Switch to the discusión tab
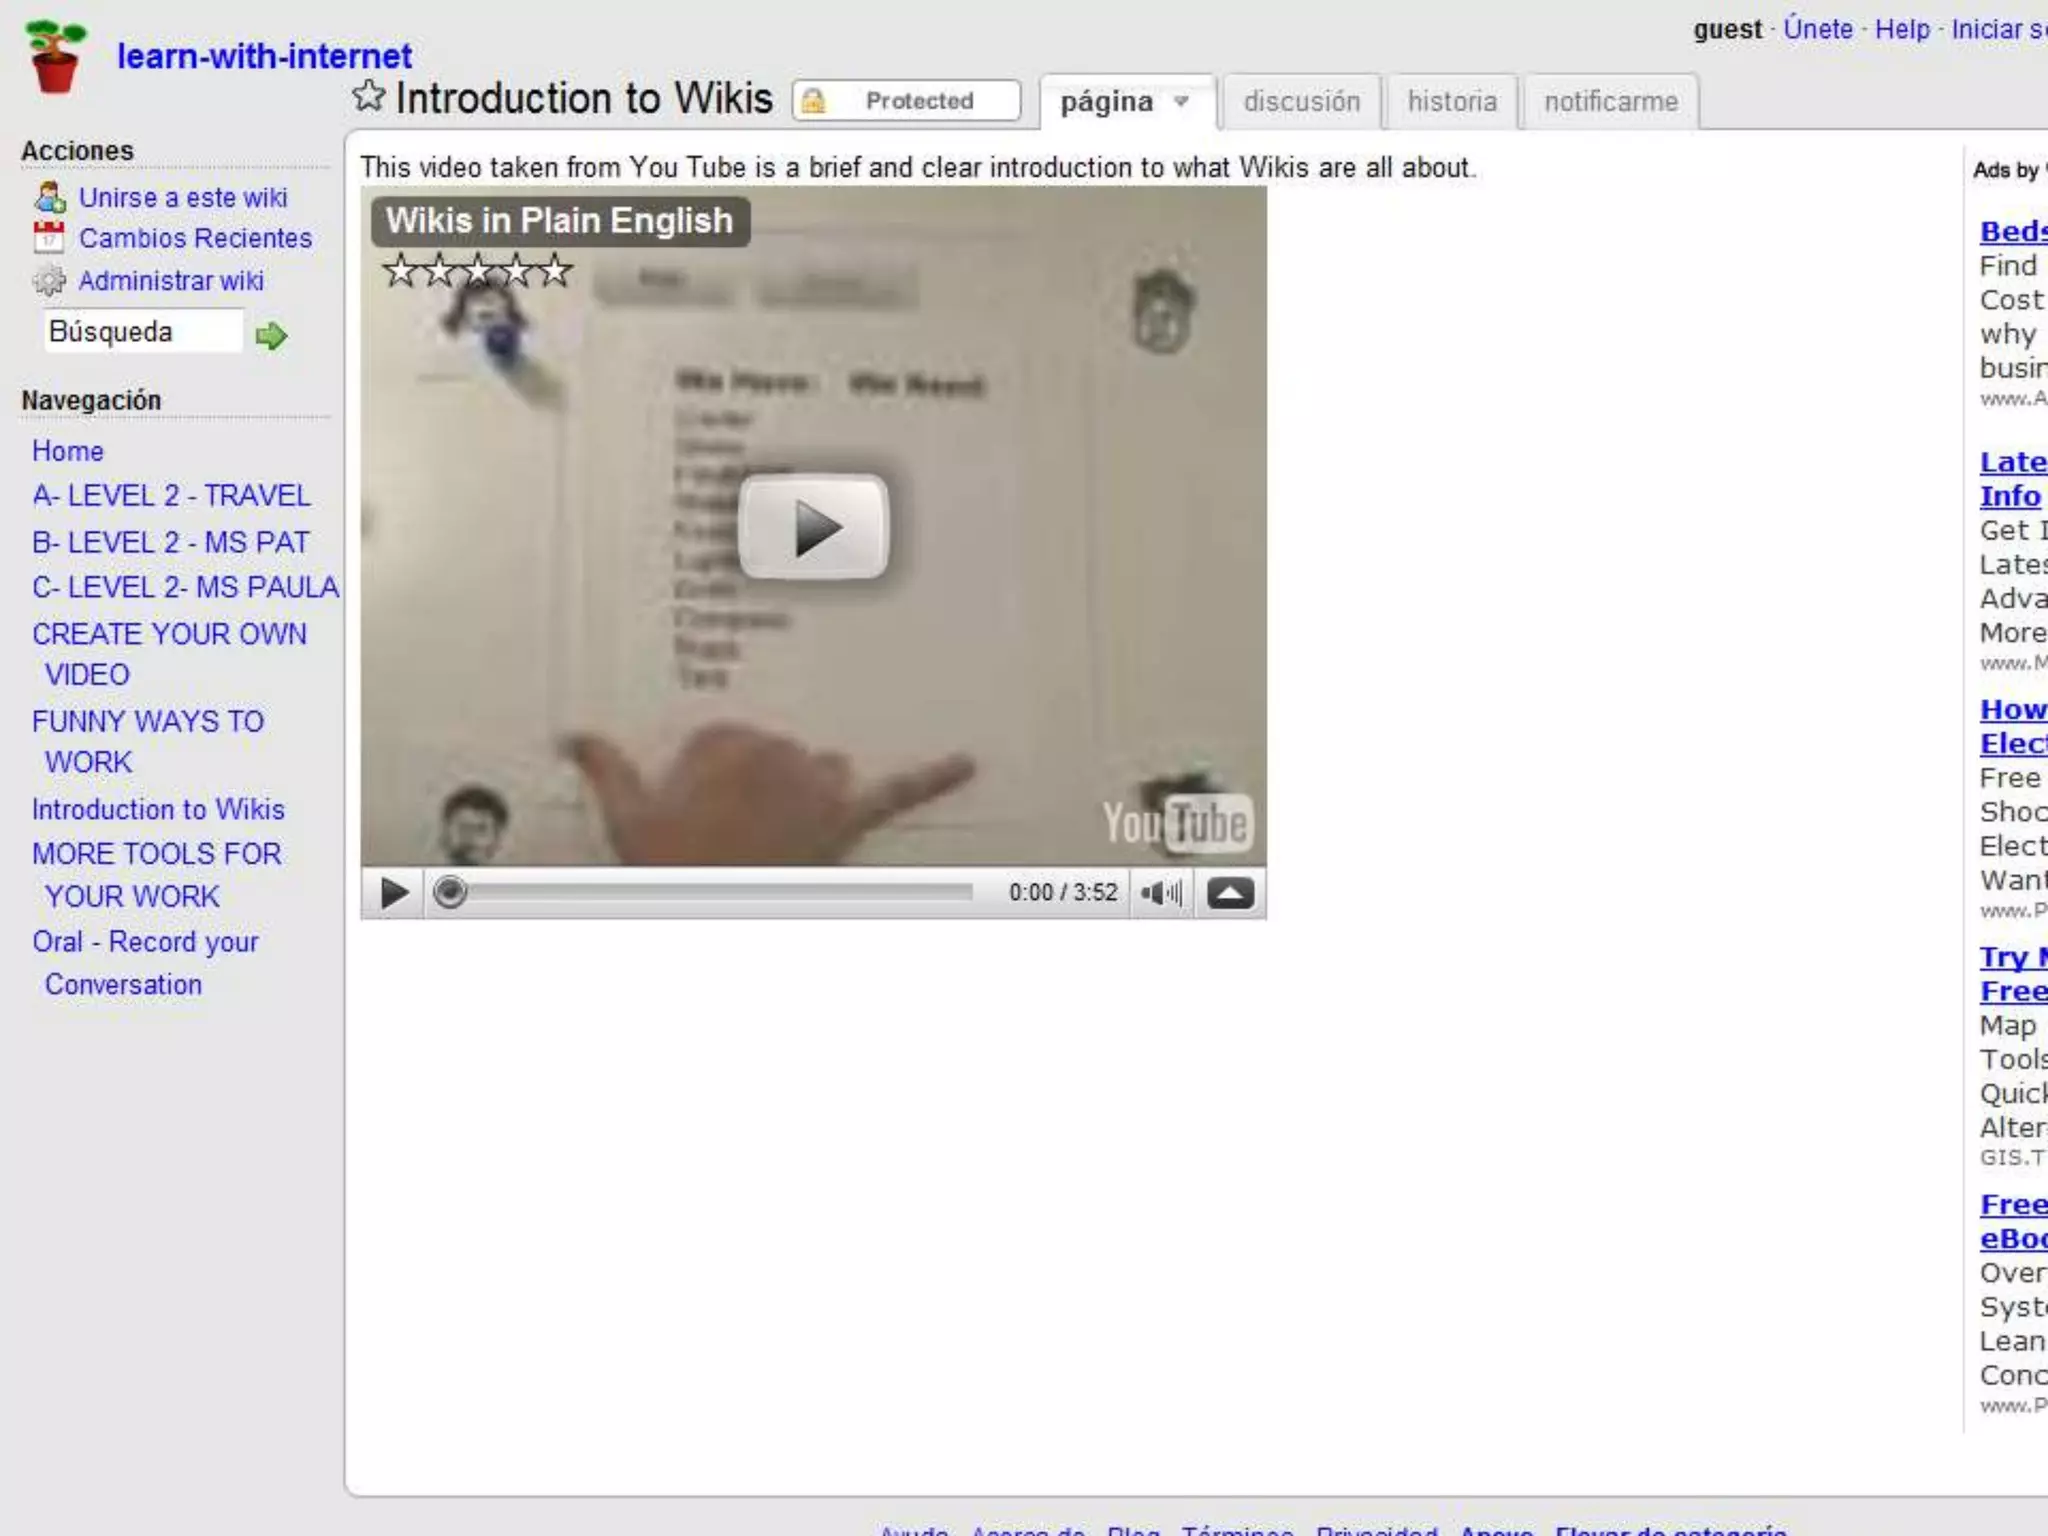2048x1536 pixels. point(1301,101)
